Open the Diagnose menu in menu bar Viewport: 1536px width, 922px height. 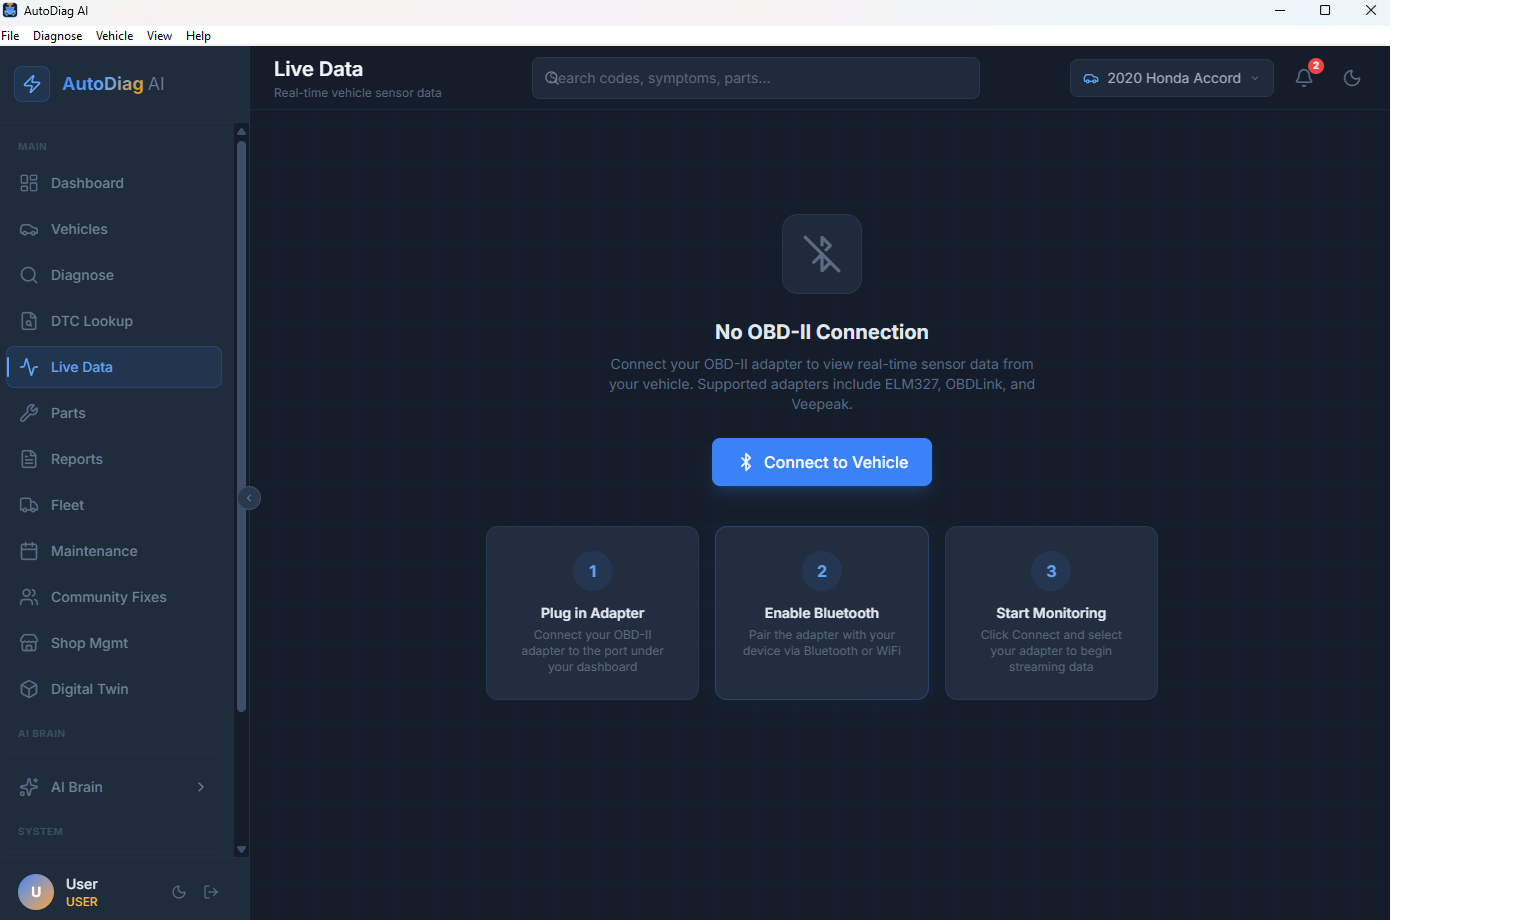point(57,36)
